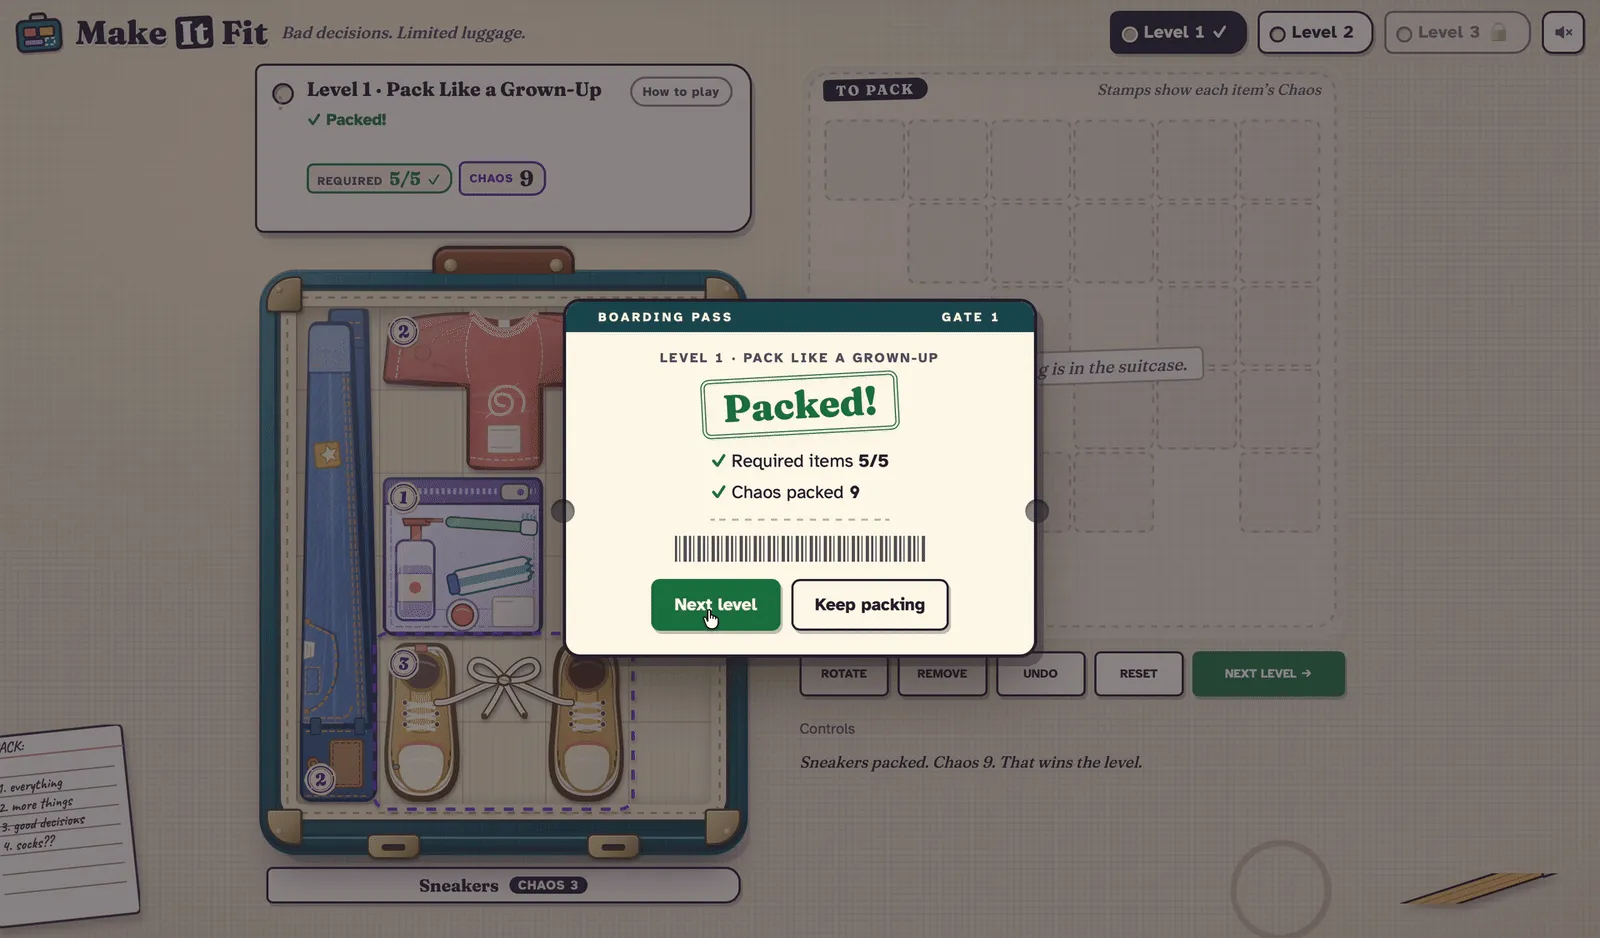The width and height of the screenshot is (1600, 938).
Task: Select the locked Level 3 tab
Action: 1457,33
